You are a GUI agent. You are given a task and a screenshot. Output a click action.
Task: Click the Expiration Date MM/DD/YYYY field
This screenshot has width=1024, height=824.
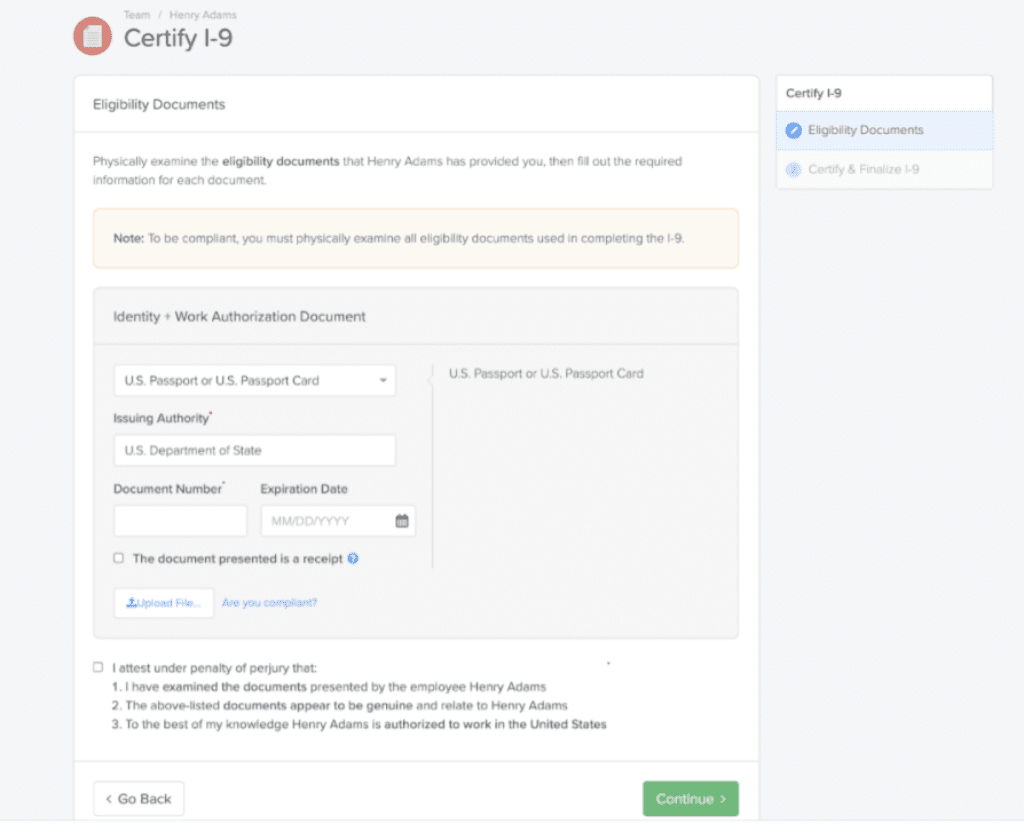[338, 521]
